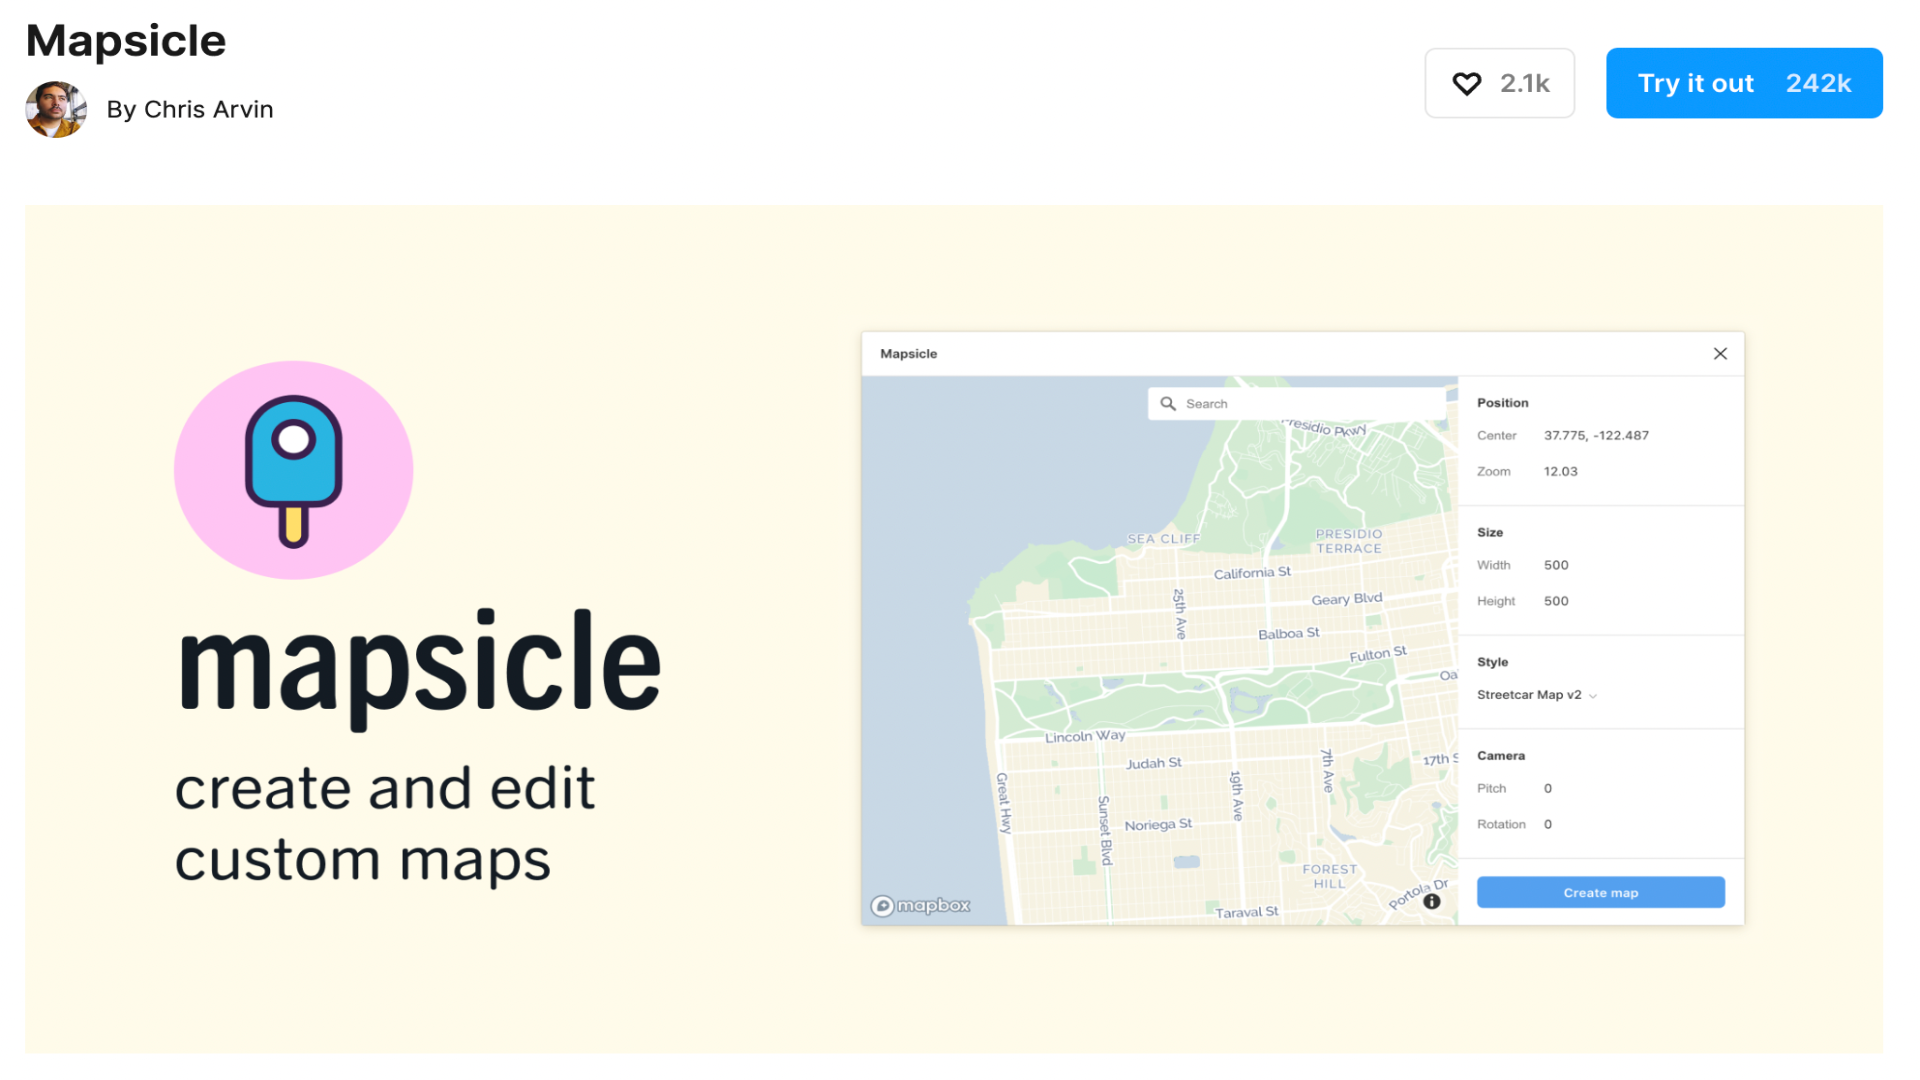The width and height of the screenshot is (1920, 1080).
Task: Change the Pitch value under Camera
Action: pos(1547,788)
